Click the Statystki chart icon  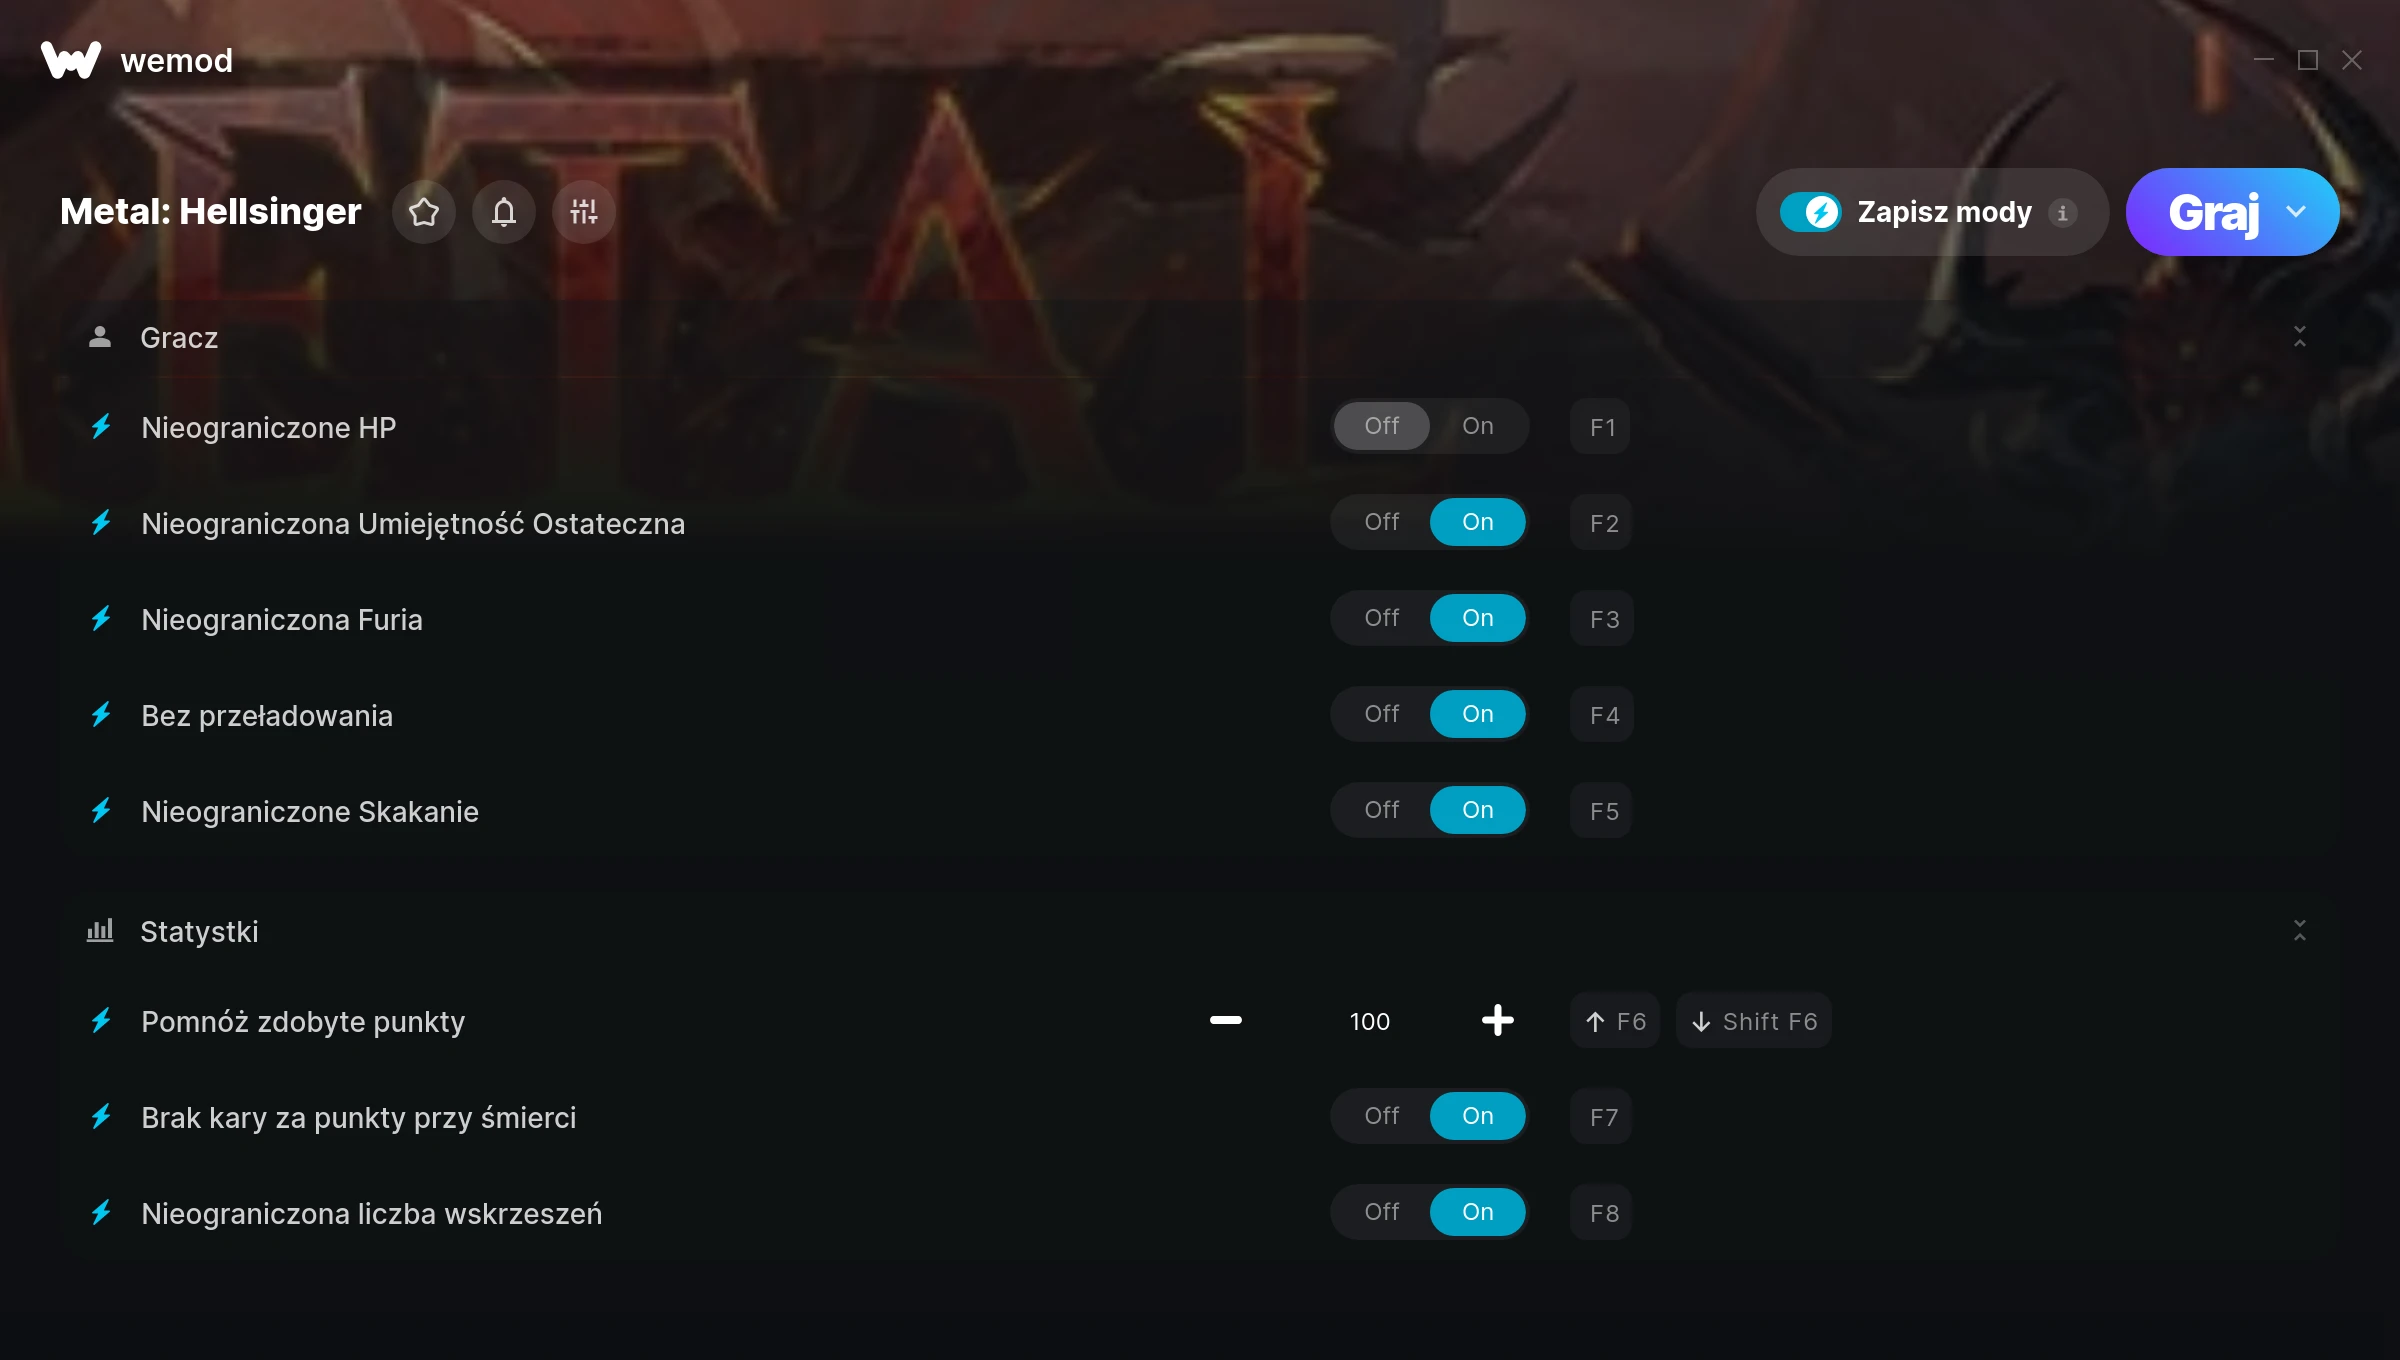point(100,931)
